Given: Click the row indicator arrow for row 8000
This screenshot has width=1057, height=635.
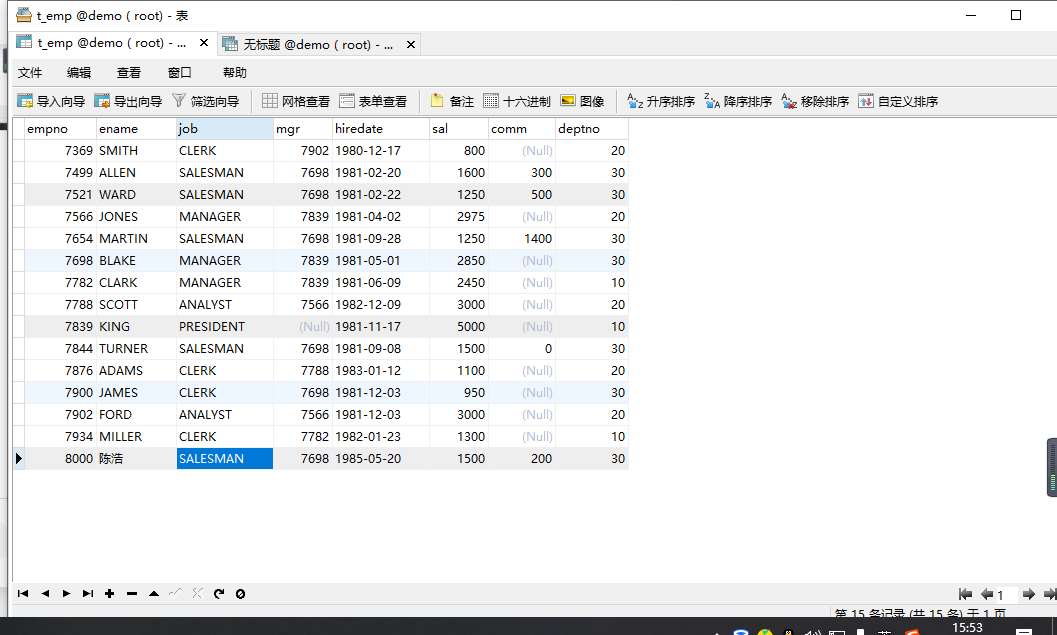Looking at the screenshot, I should click(x=19, y=458).
